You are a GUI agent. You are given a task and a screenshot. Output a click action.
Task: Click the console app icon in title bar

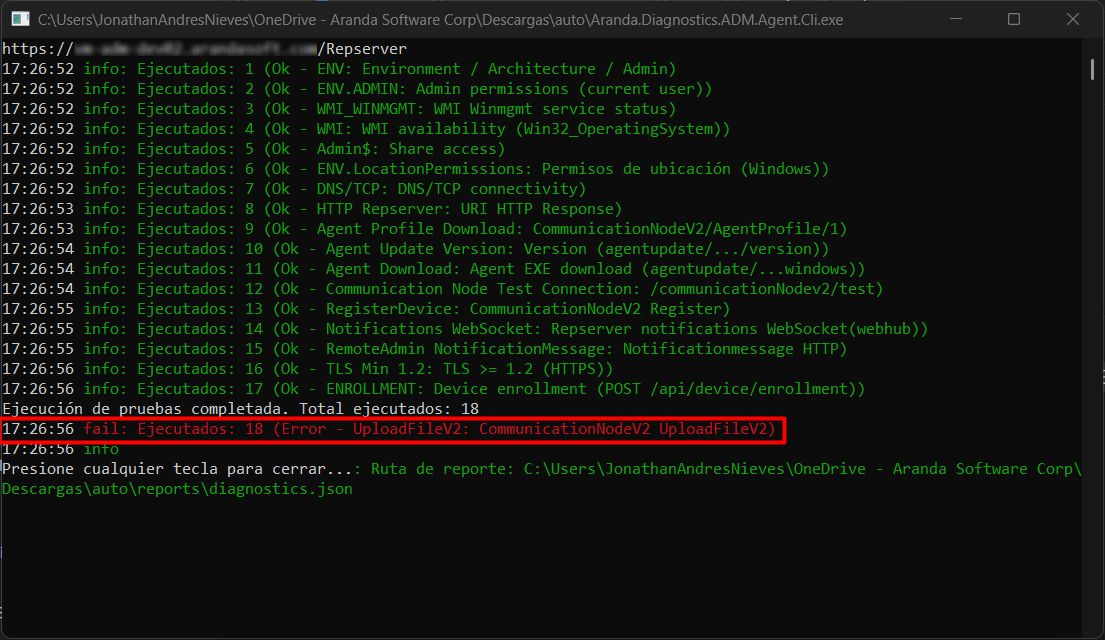pos(19,19)
